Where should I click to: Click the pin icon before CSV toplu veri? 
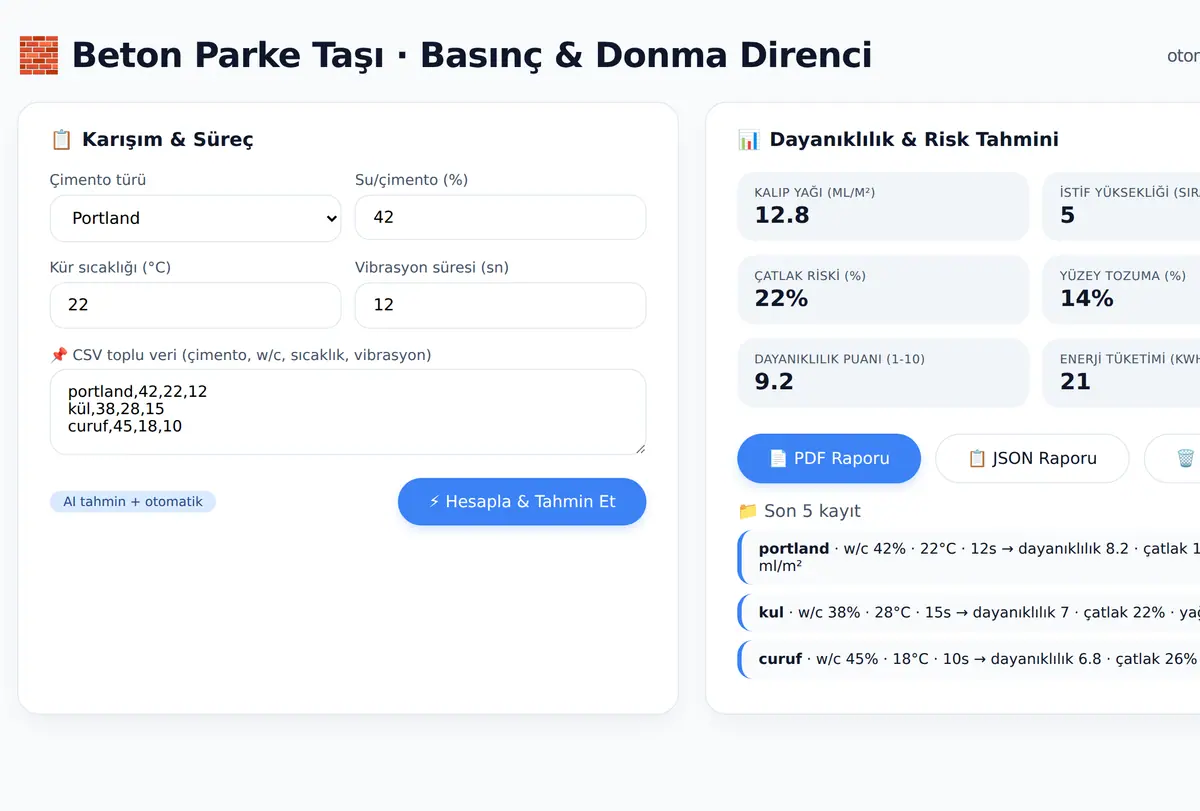pos(59,355)
